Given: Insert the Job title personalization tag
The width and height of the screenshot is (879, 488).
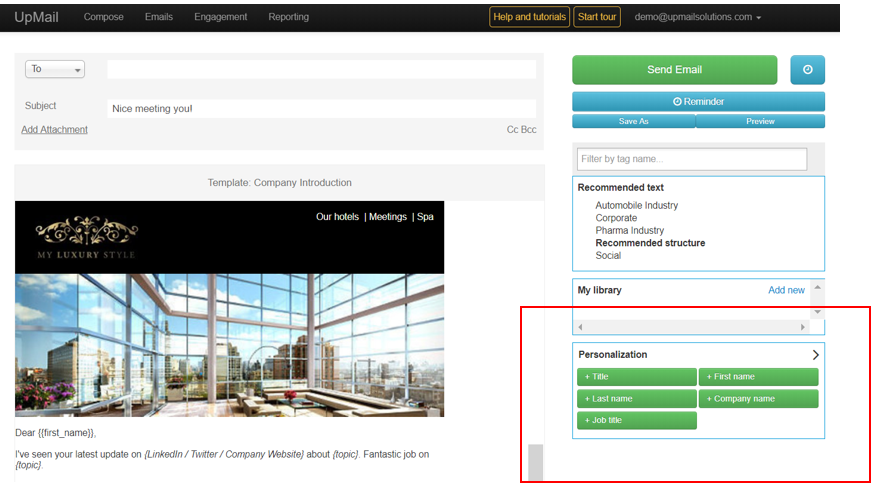Looking at the screenshot, I should (637, 420).
